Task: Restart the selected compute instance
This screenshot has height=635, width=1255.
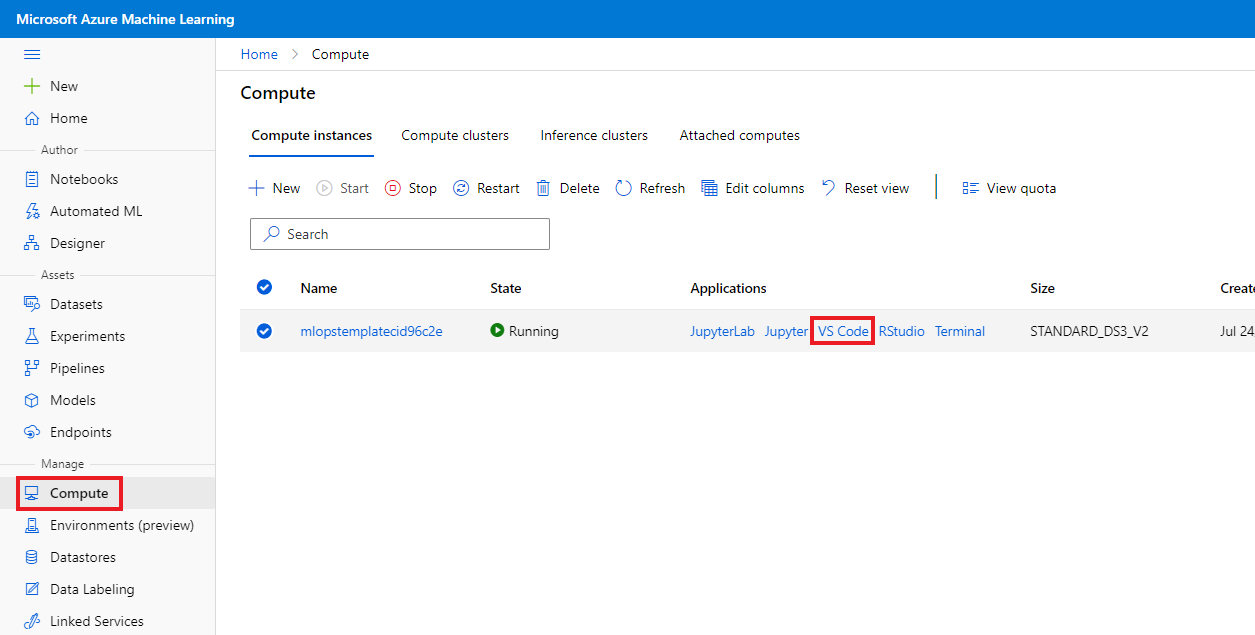Action: click(486, 188)
